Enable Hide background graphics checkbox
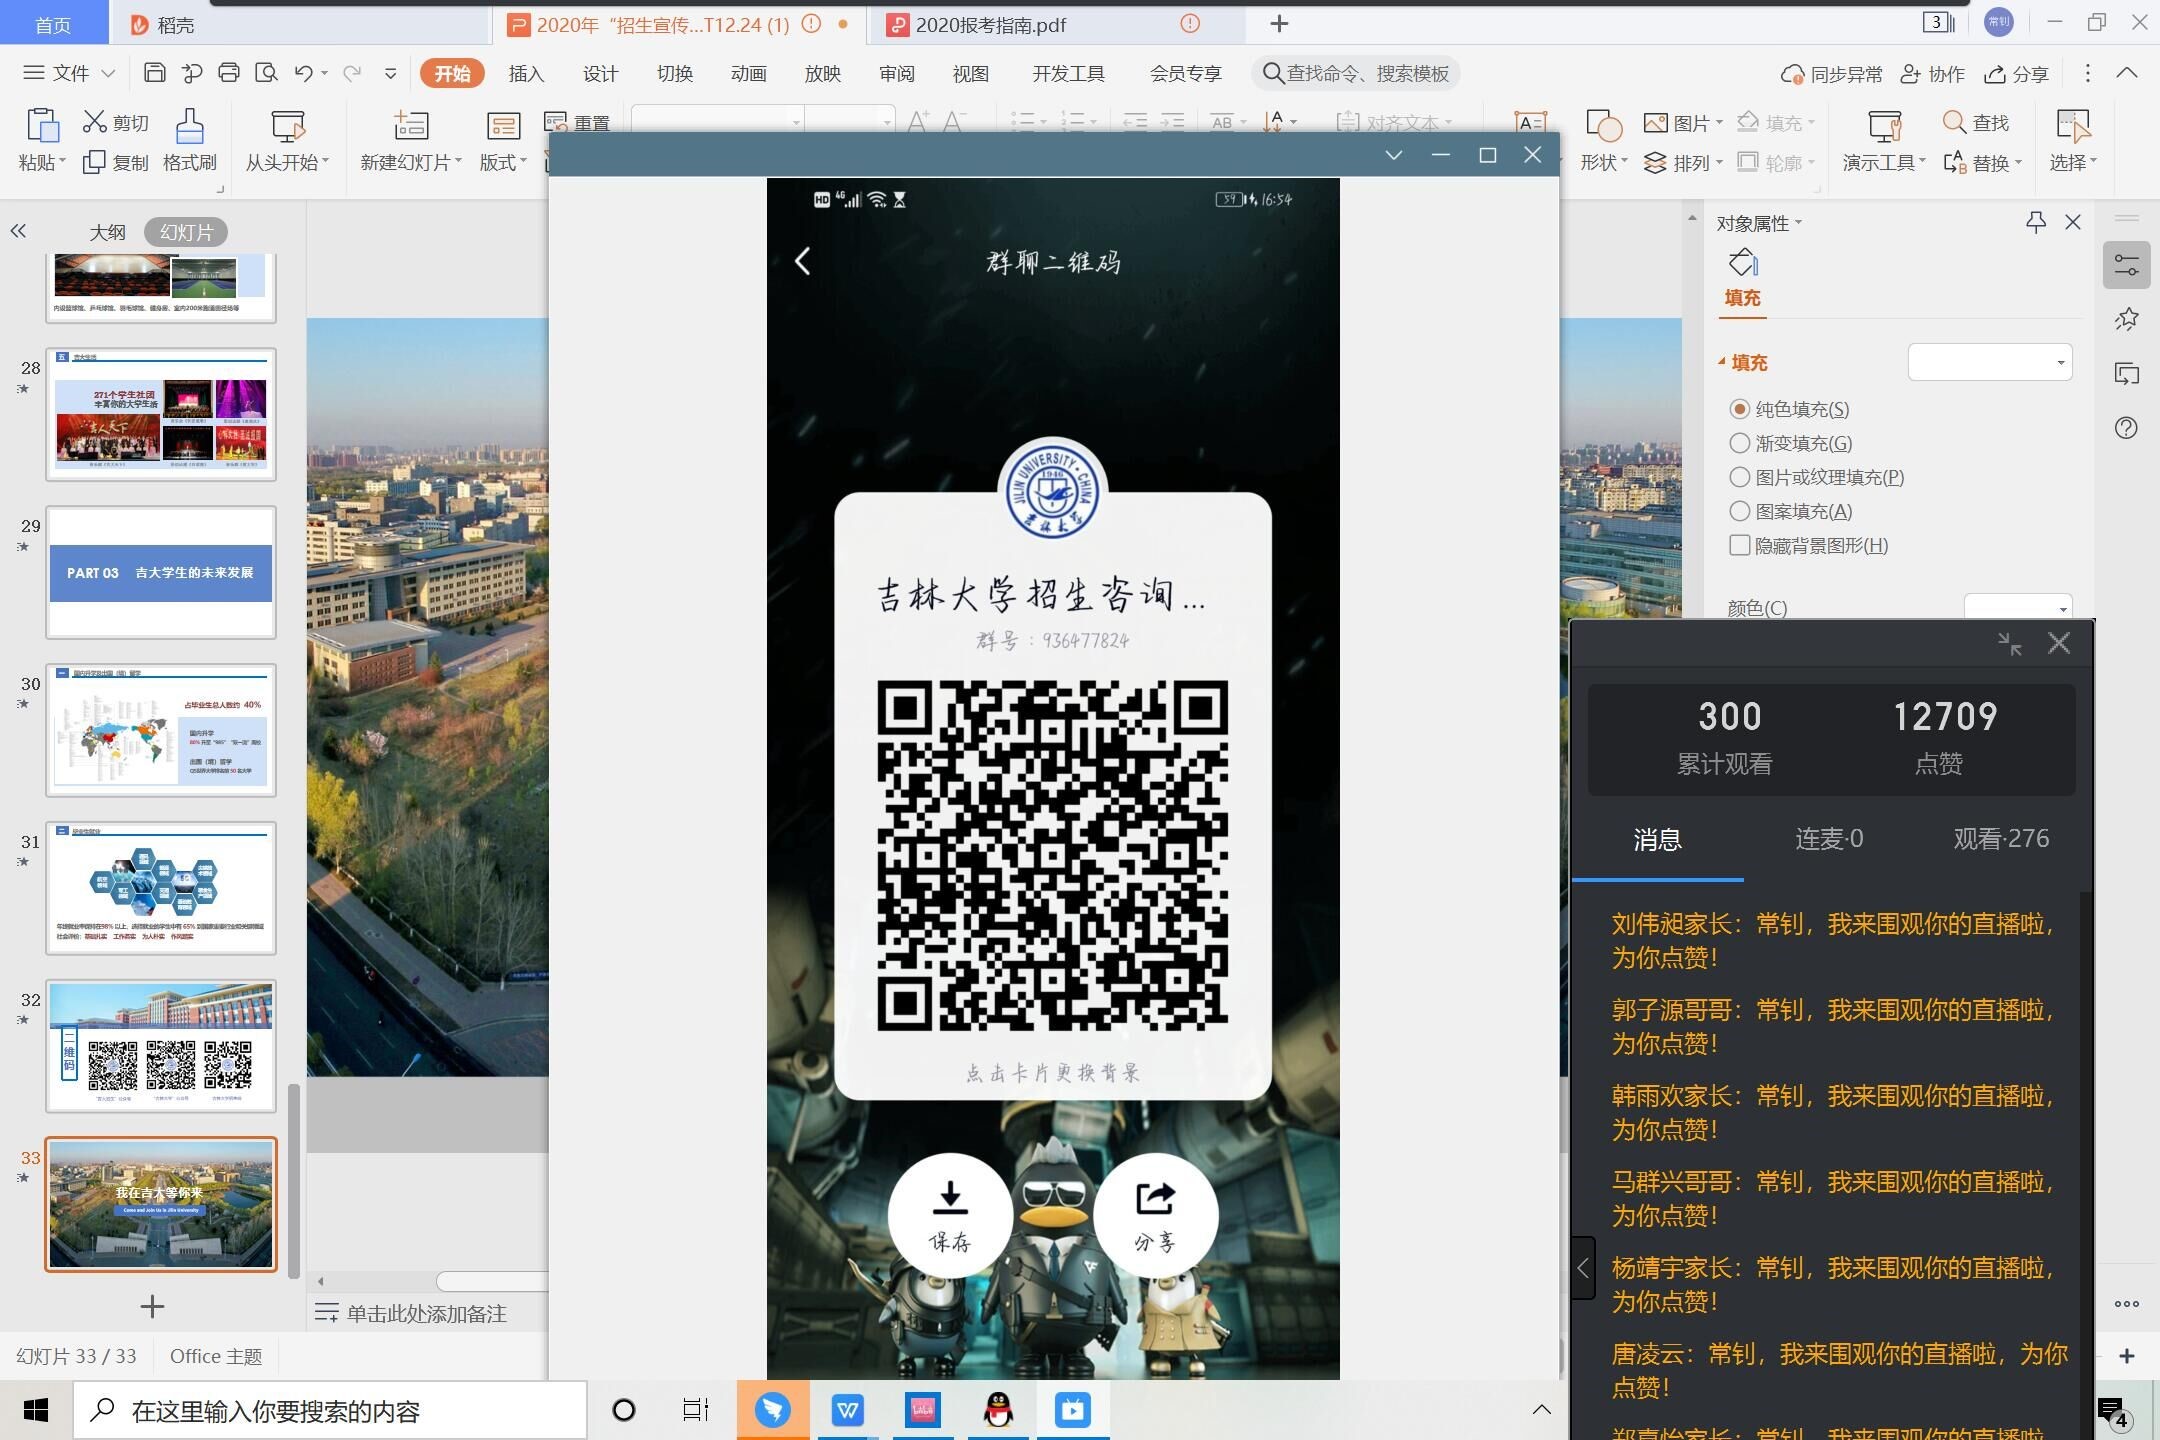 coord(1740,545)
